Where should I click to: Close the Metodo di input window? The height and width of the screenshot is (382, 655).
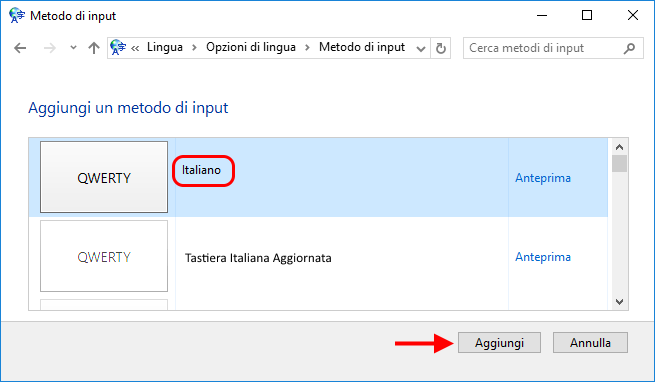coord(632,15)
